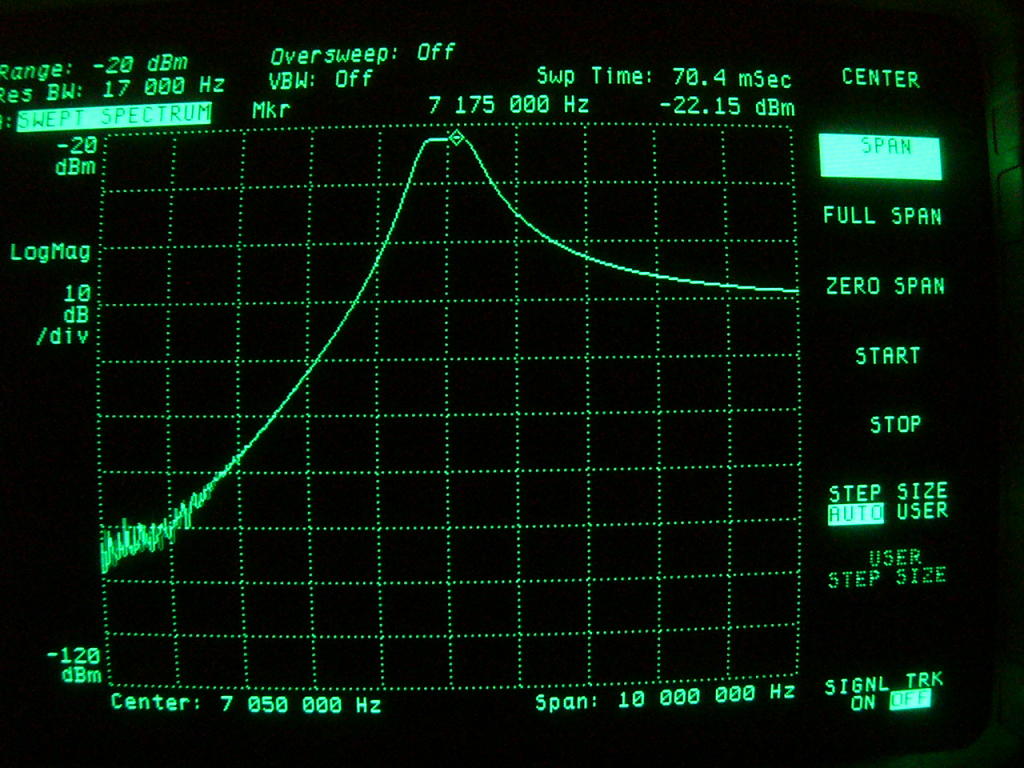Open the USER STEP SIZE entry
Image resolution: width=1024 pixels, height=768 pixels.
click(888, 567)
